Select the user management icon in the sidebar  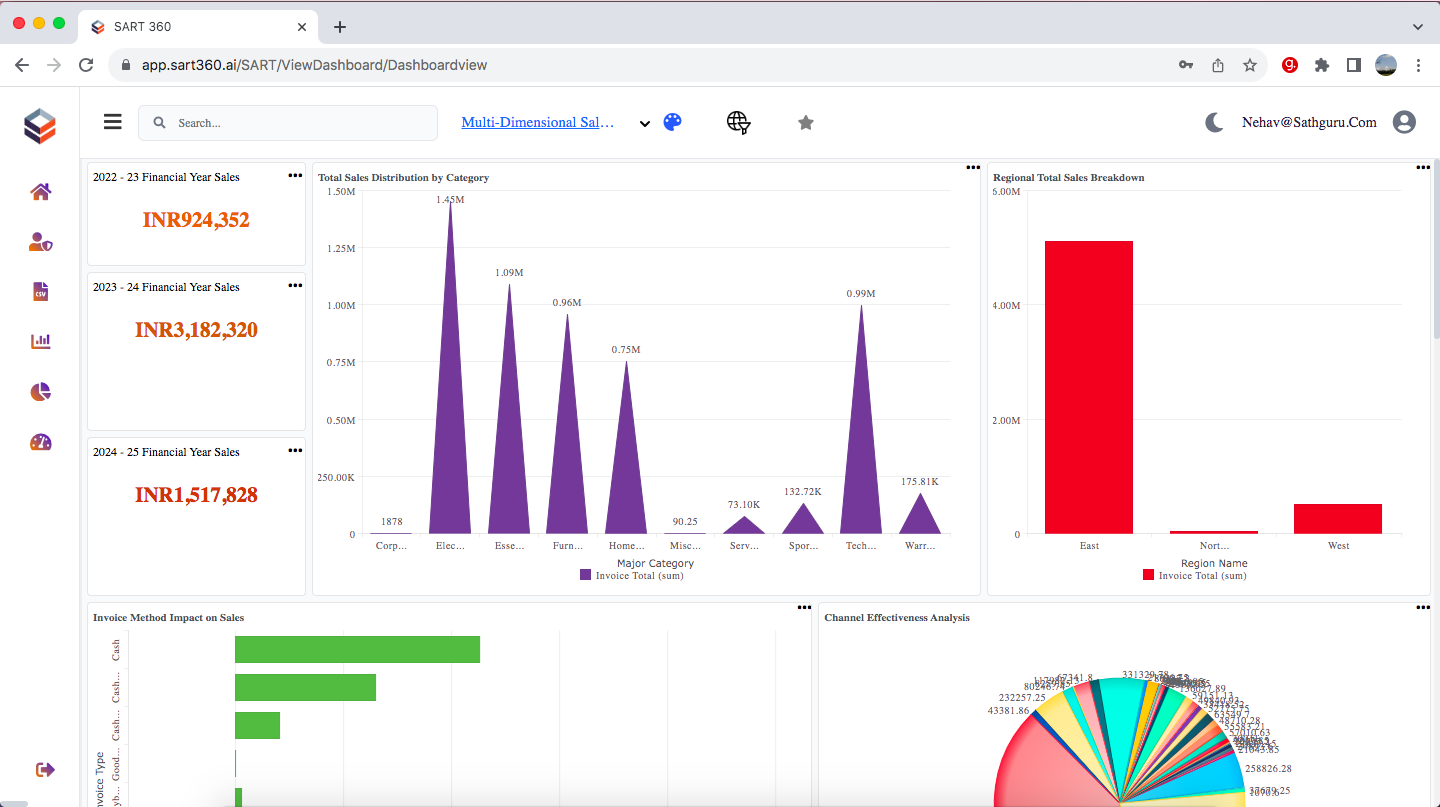40,241
